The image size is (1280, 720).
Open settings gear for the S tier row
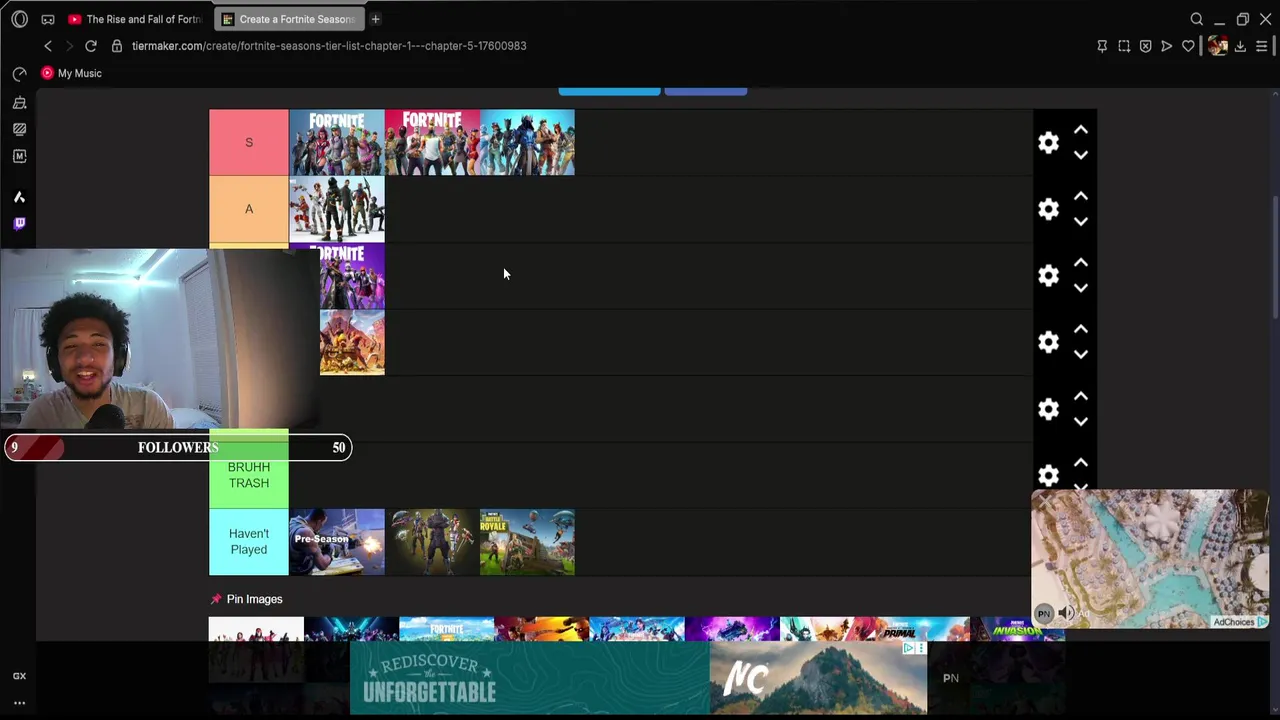click(x=1048, y=143)
